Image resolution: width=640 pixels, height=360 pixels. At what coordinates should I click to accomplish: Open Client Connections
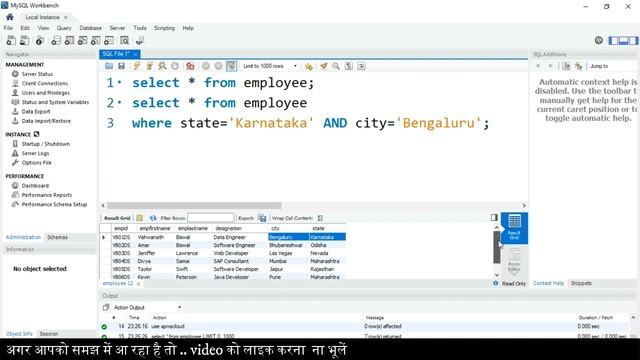coord(44,83)
